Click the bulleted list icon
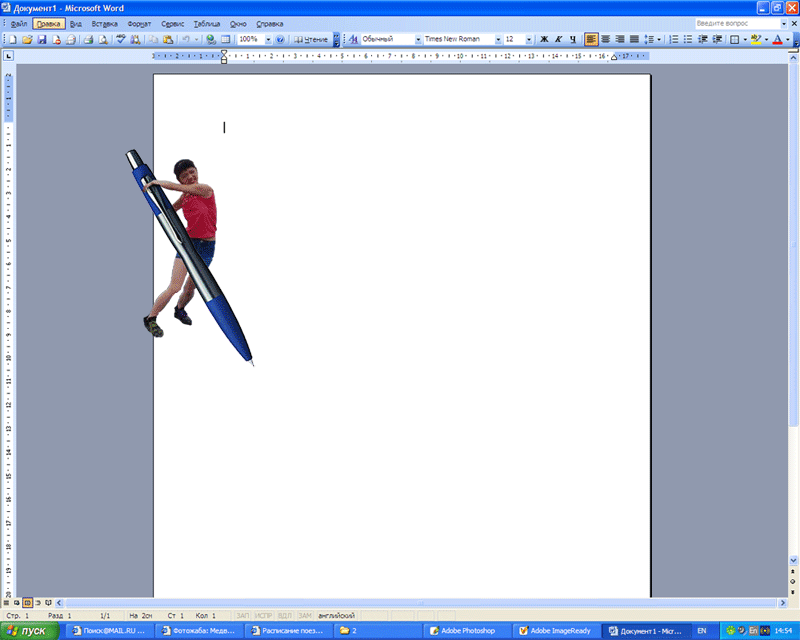Viewport: 800px width, 640px height. pos(688,39)
